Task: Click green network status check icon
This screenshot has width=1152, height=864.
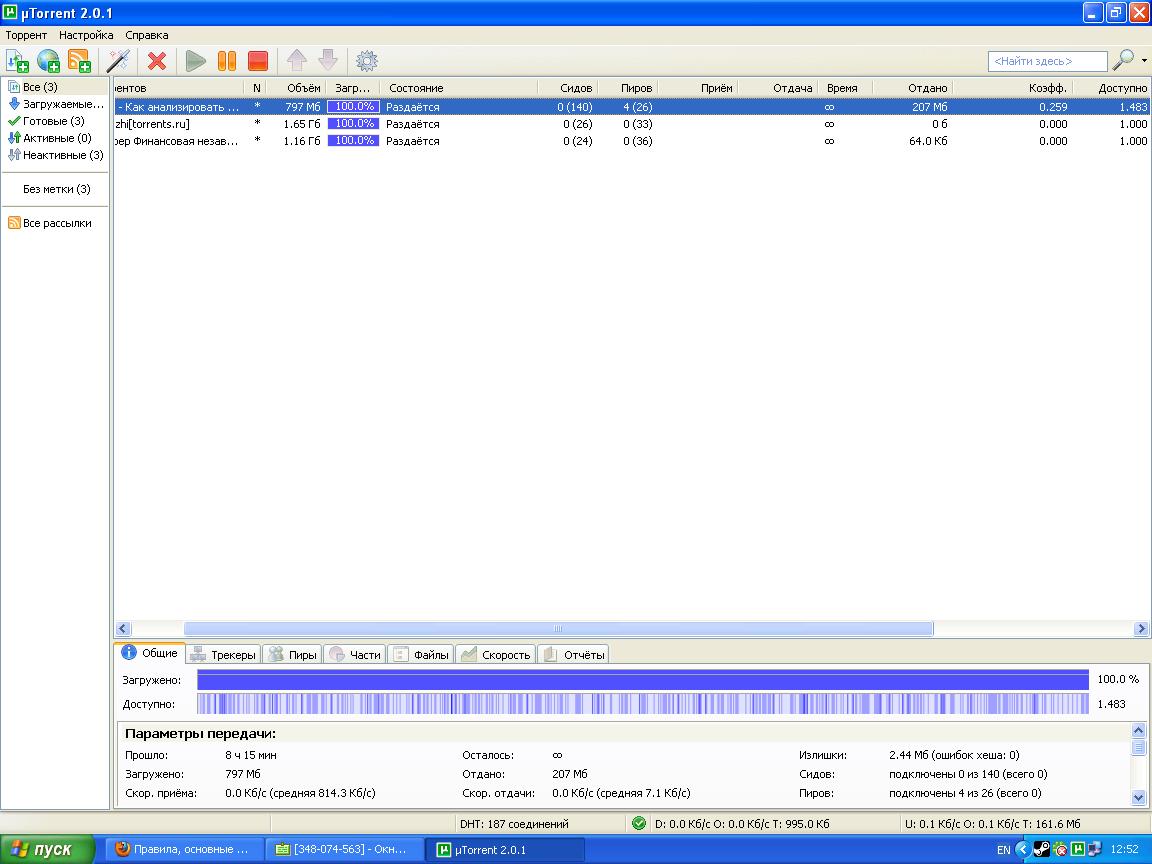Action: click(638, 824)
